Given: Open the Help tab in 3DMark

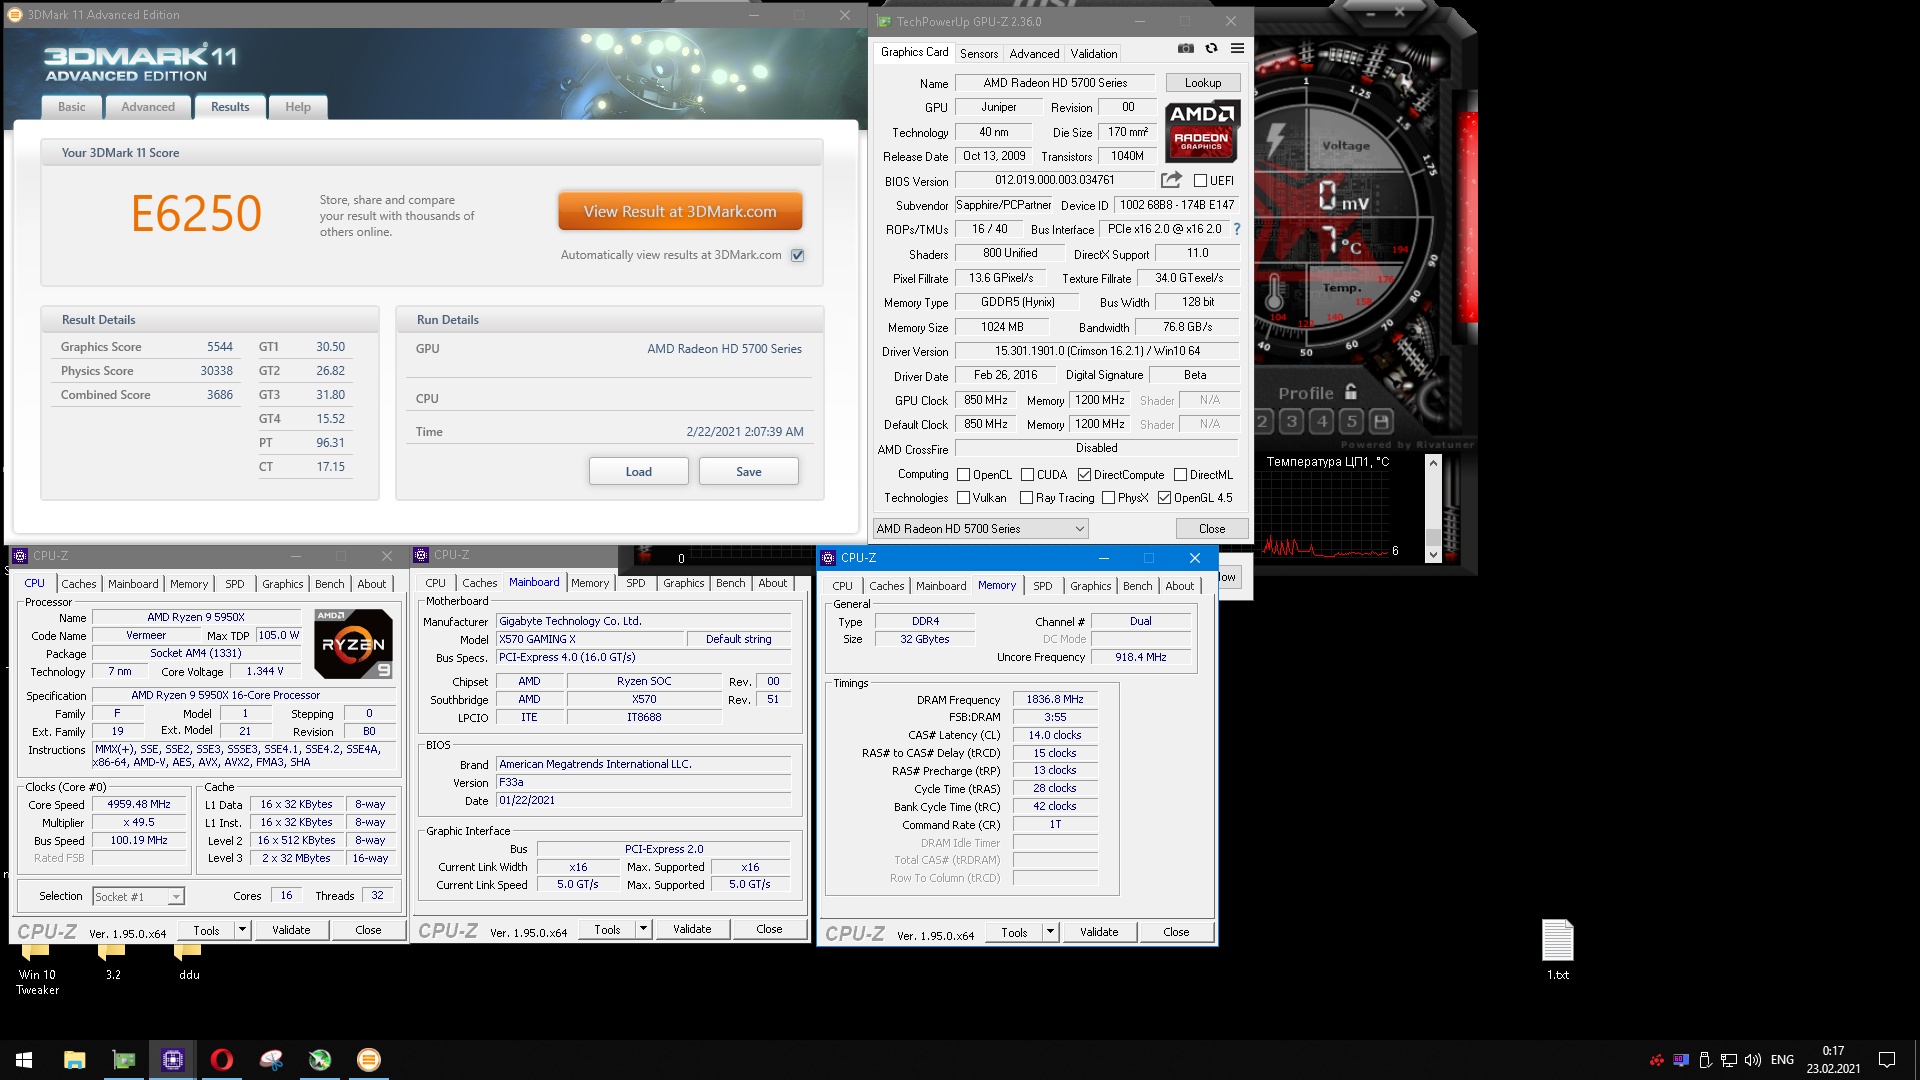Looking at the screenshot, I should (x=298, y=107).
